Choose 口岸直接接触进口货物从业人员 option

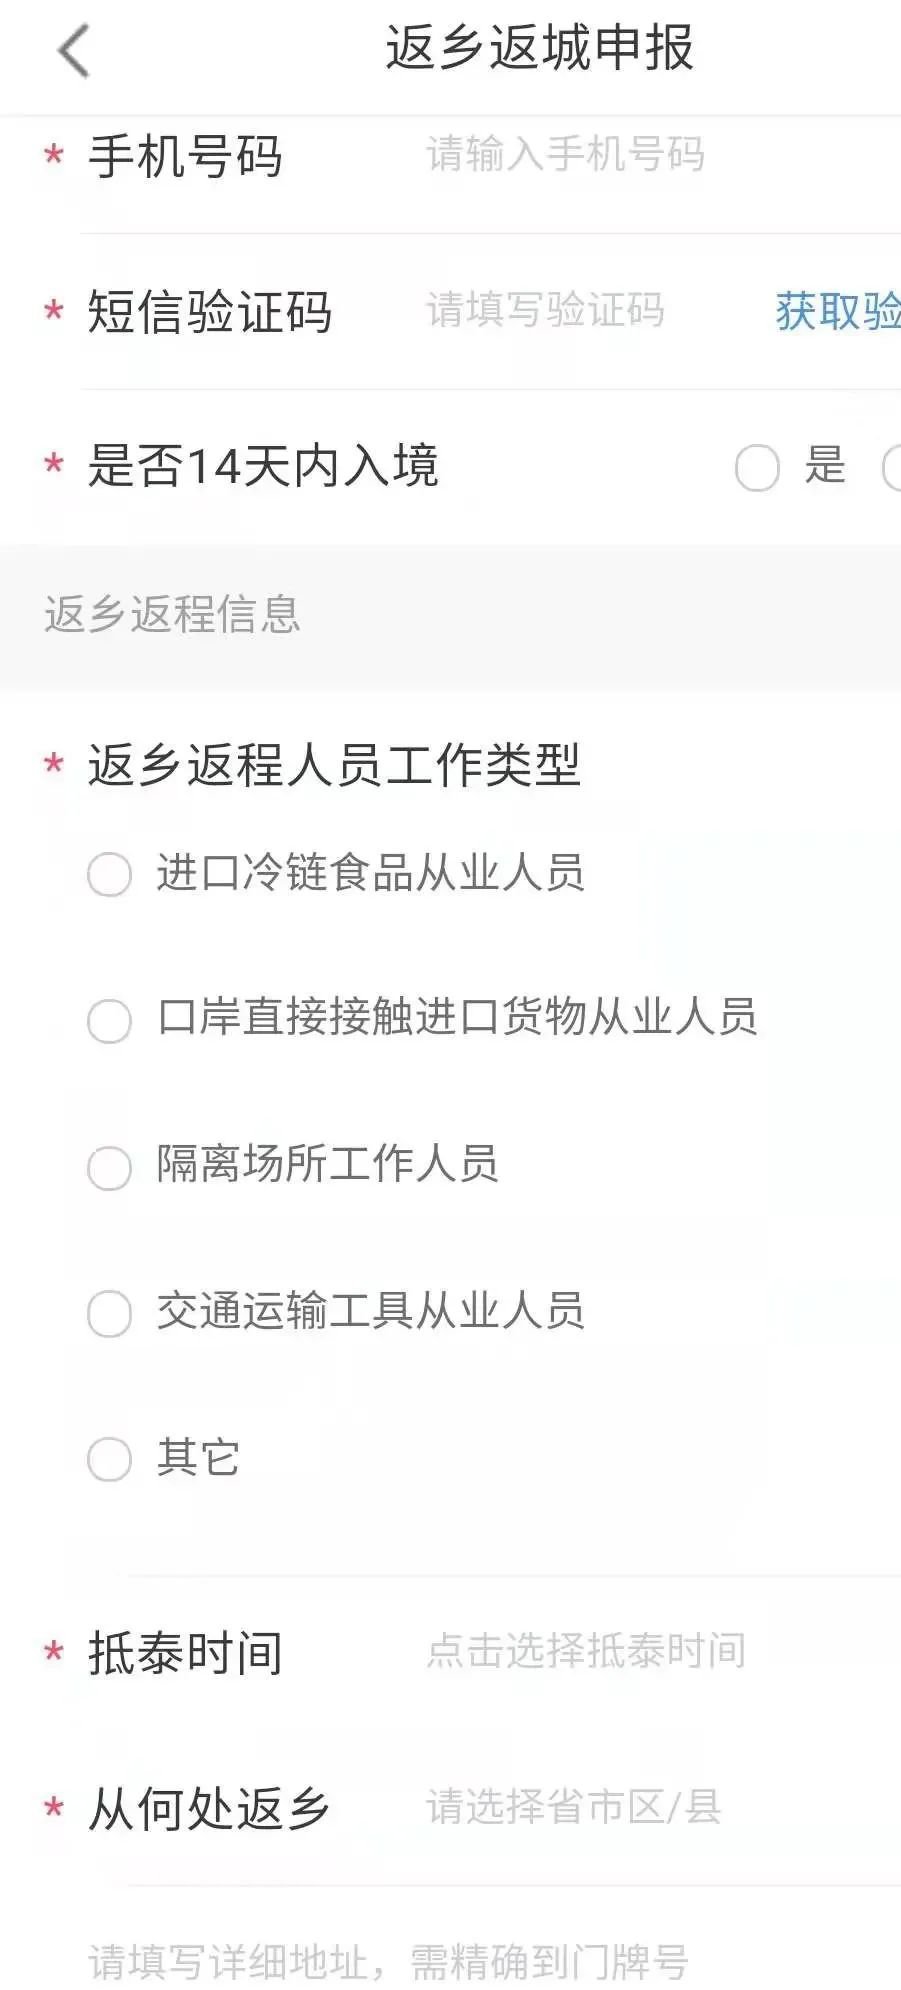tap(110, 1021)
